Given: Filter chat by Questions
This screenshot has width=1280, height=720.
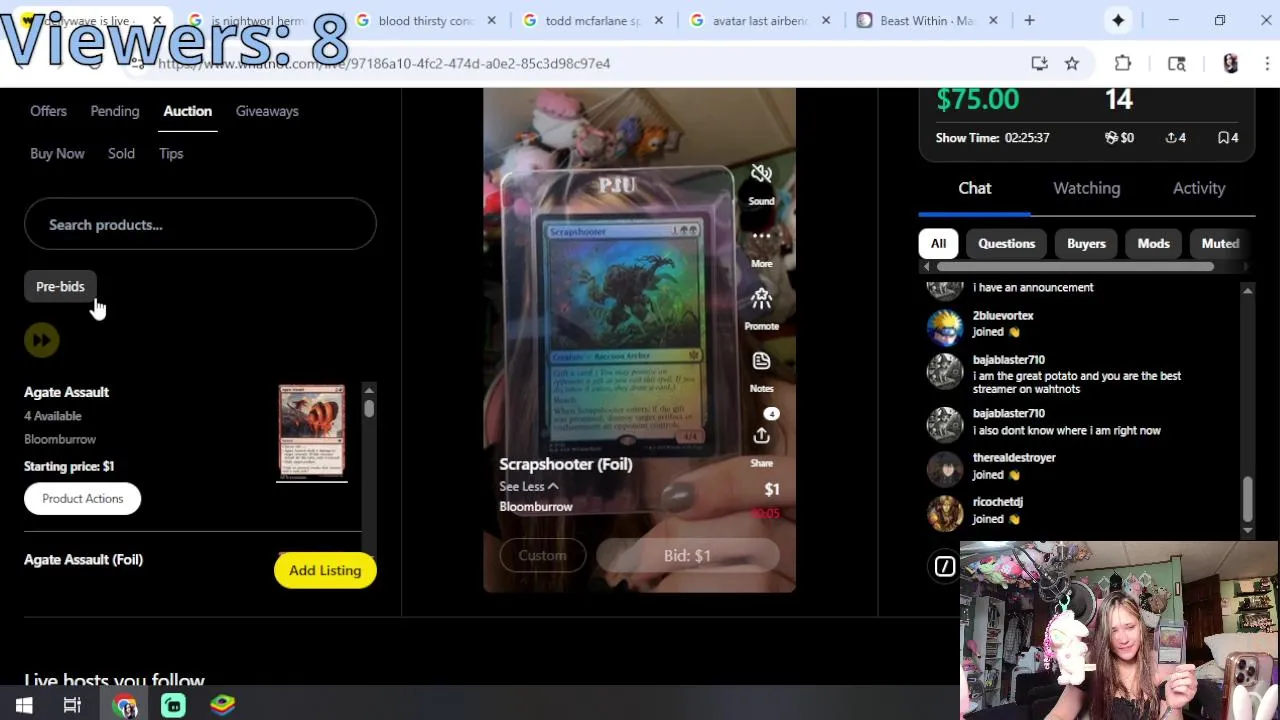Looking at the screenshot, I should pos(1006,243).
